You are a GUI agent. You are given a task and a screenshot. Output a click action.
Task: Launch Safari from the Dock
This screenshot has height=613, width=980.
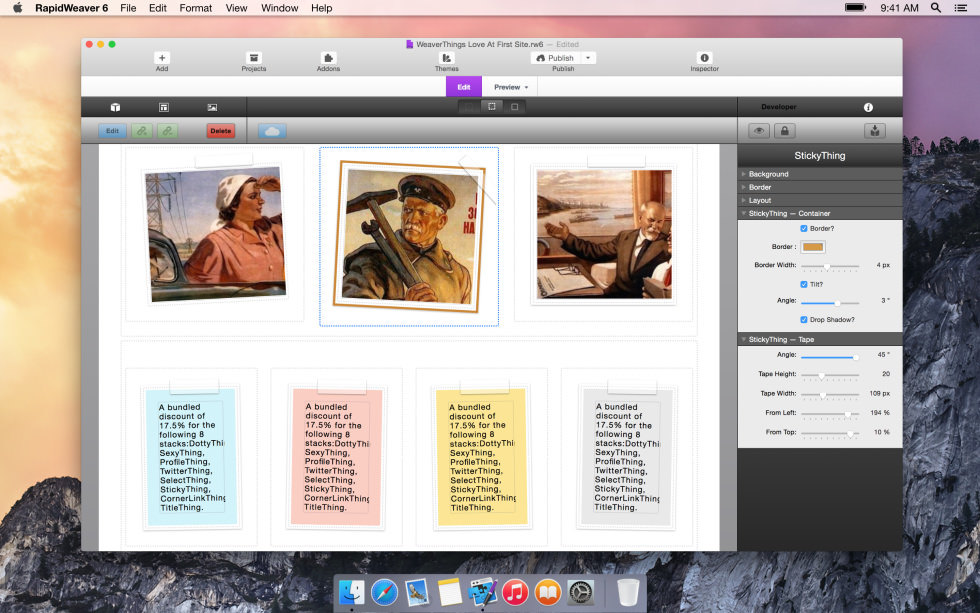[384, 592]
